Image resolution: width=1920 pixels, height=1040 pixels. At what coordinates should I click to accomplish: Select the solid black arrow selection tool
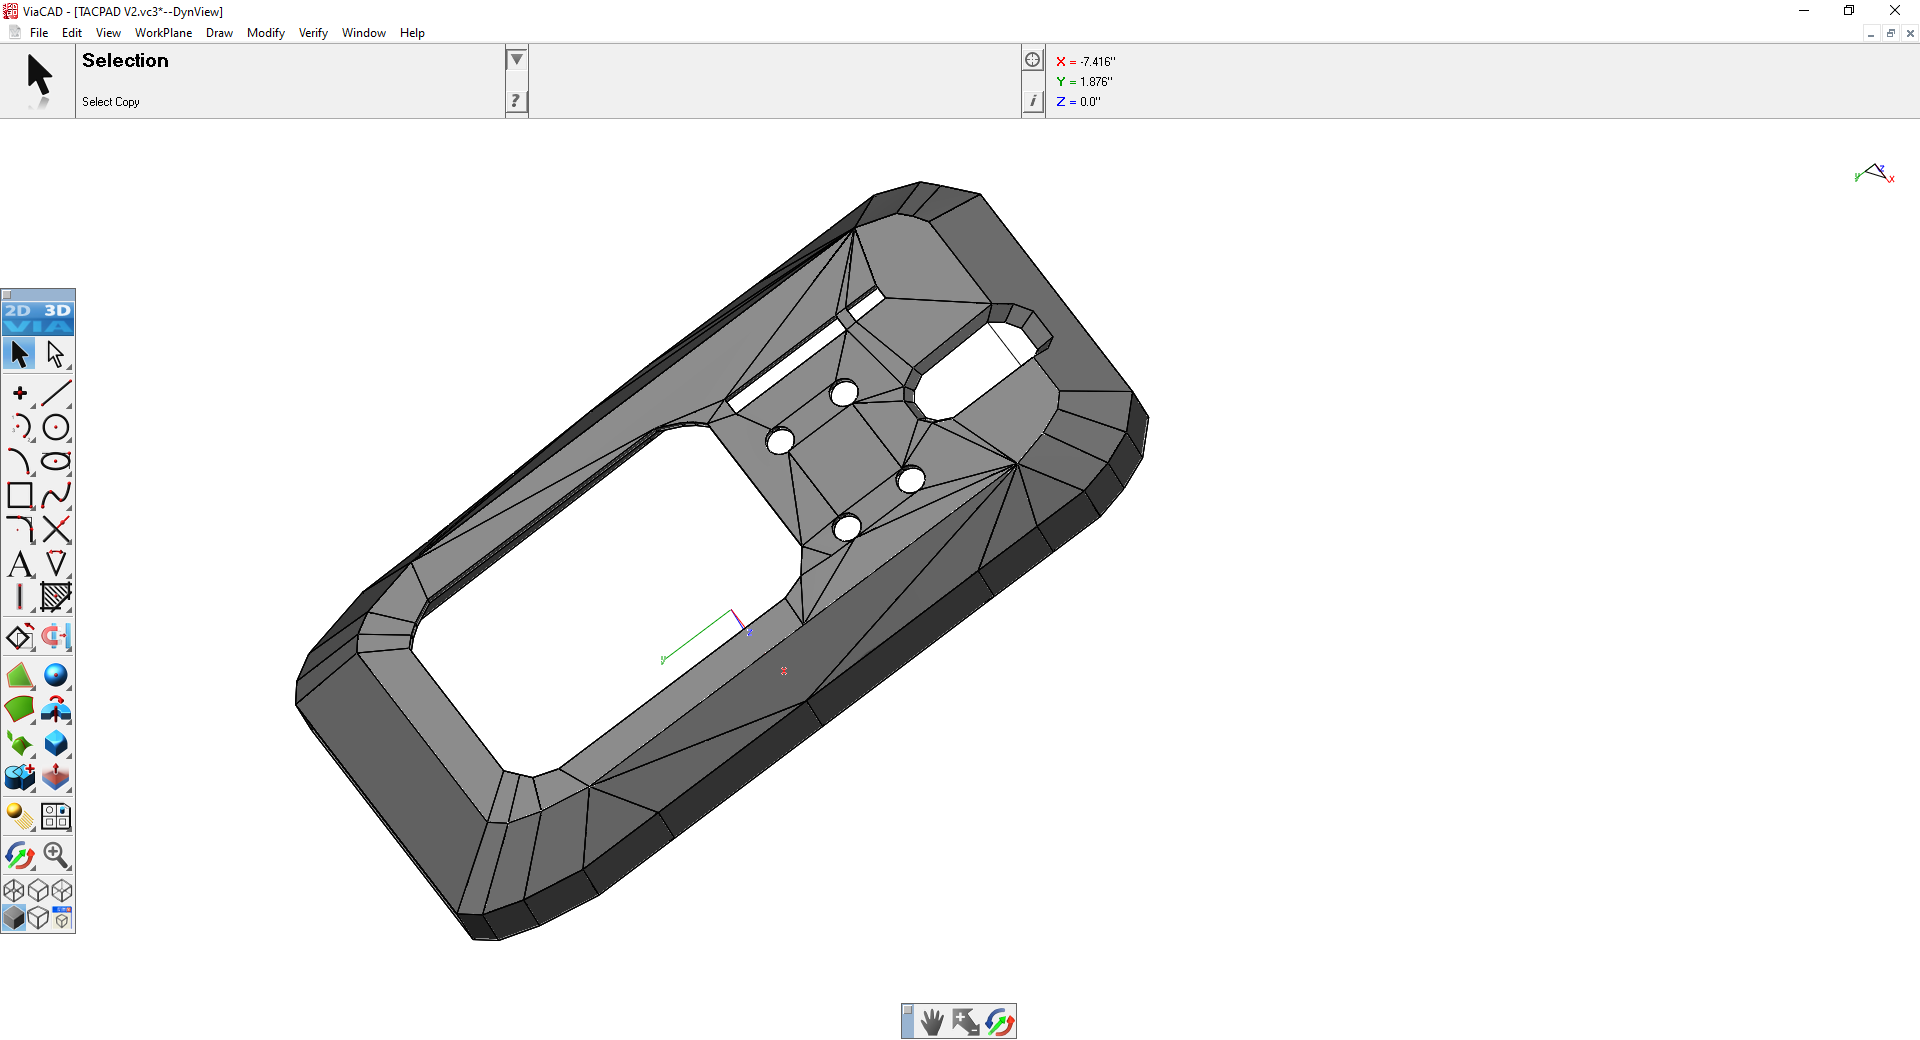pos(20,354)
